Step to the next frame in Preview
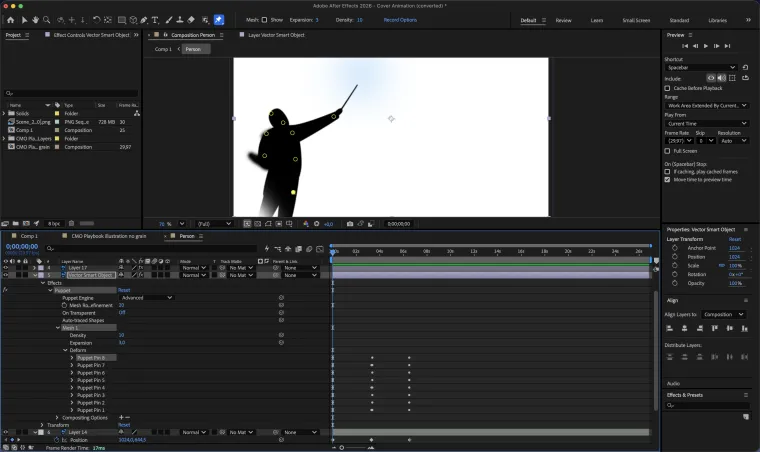 [x=716, y=46]
